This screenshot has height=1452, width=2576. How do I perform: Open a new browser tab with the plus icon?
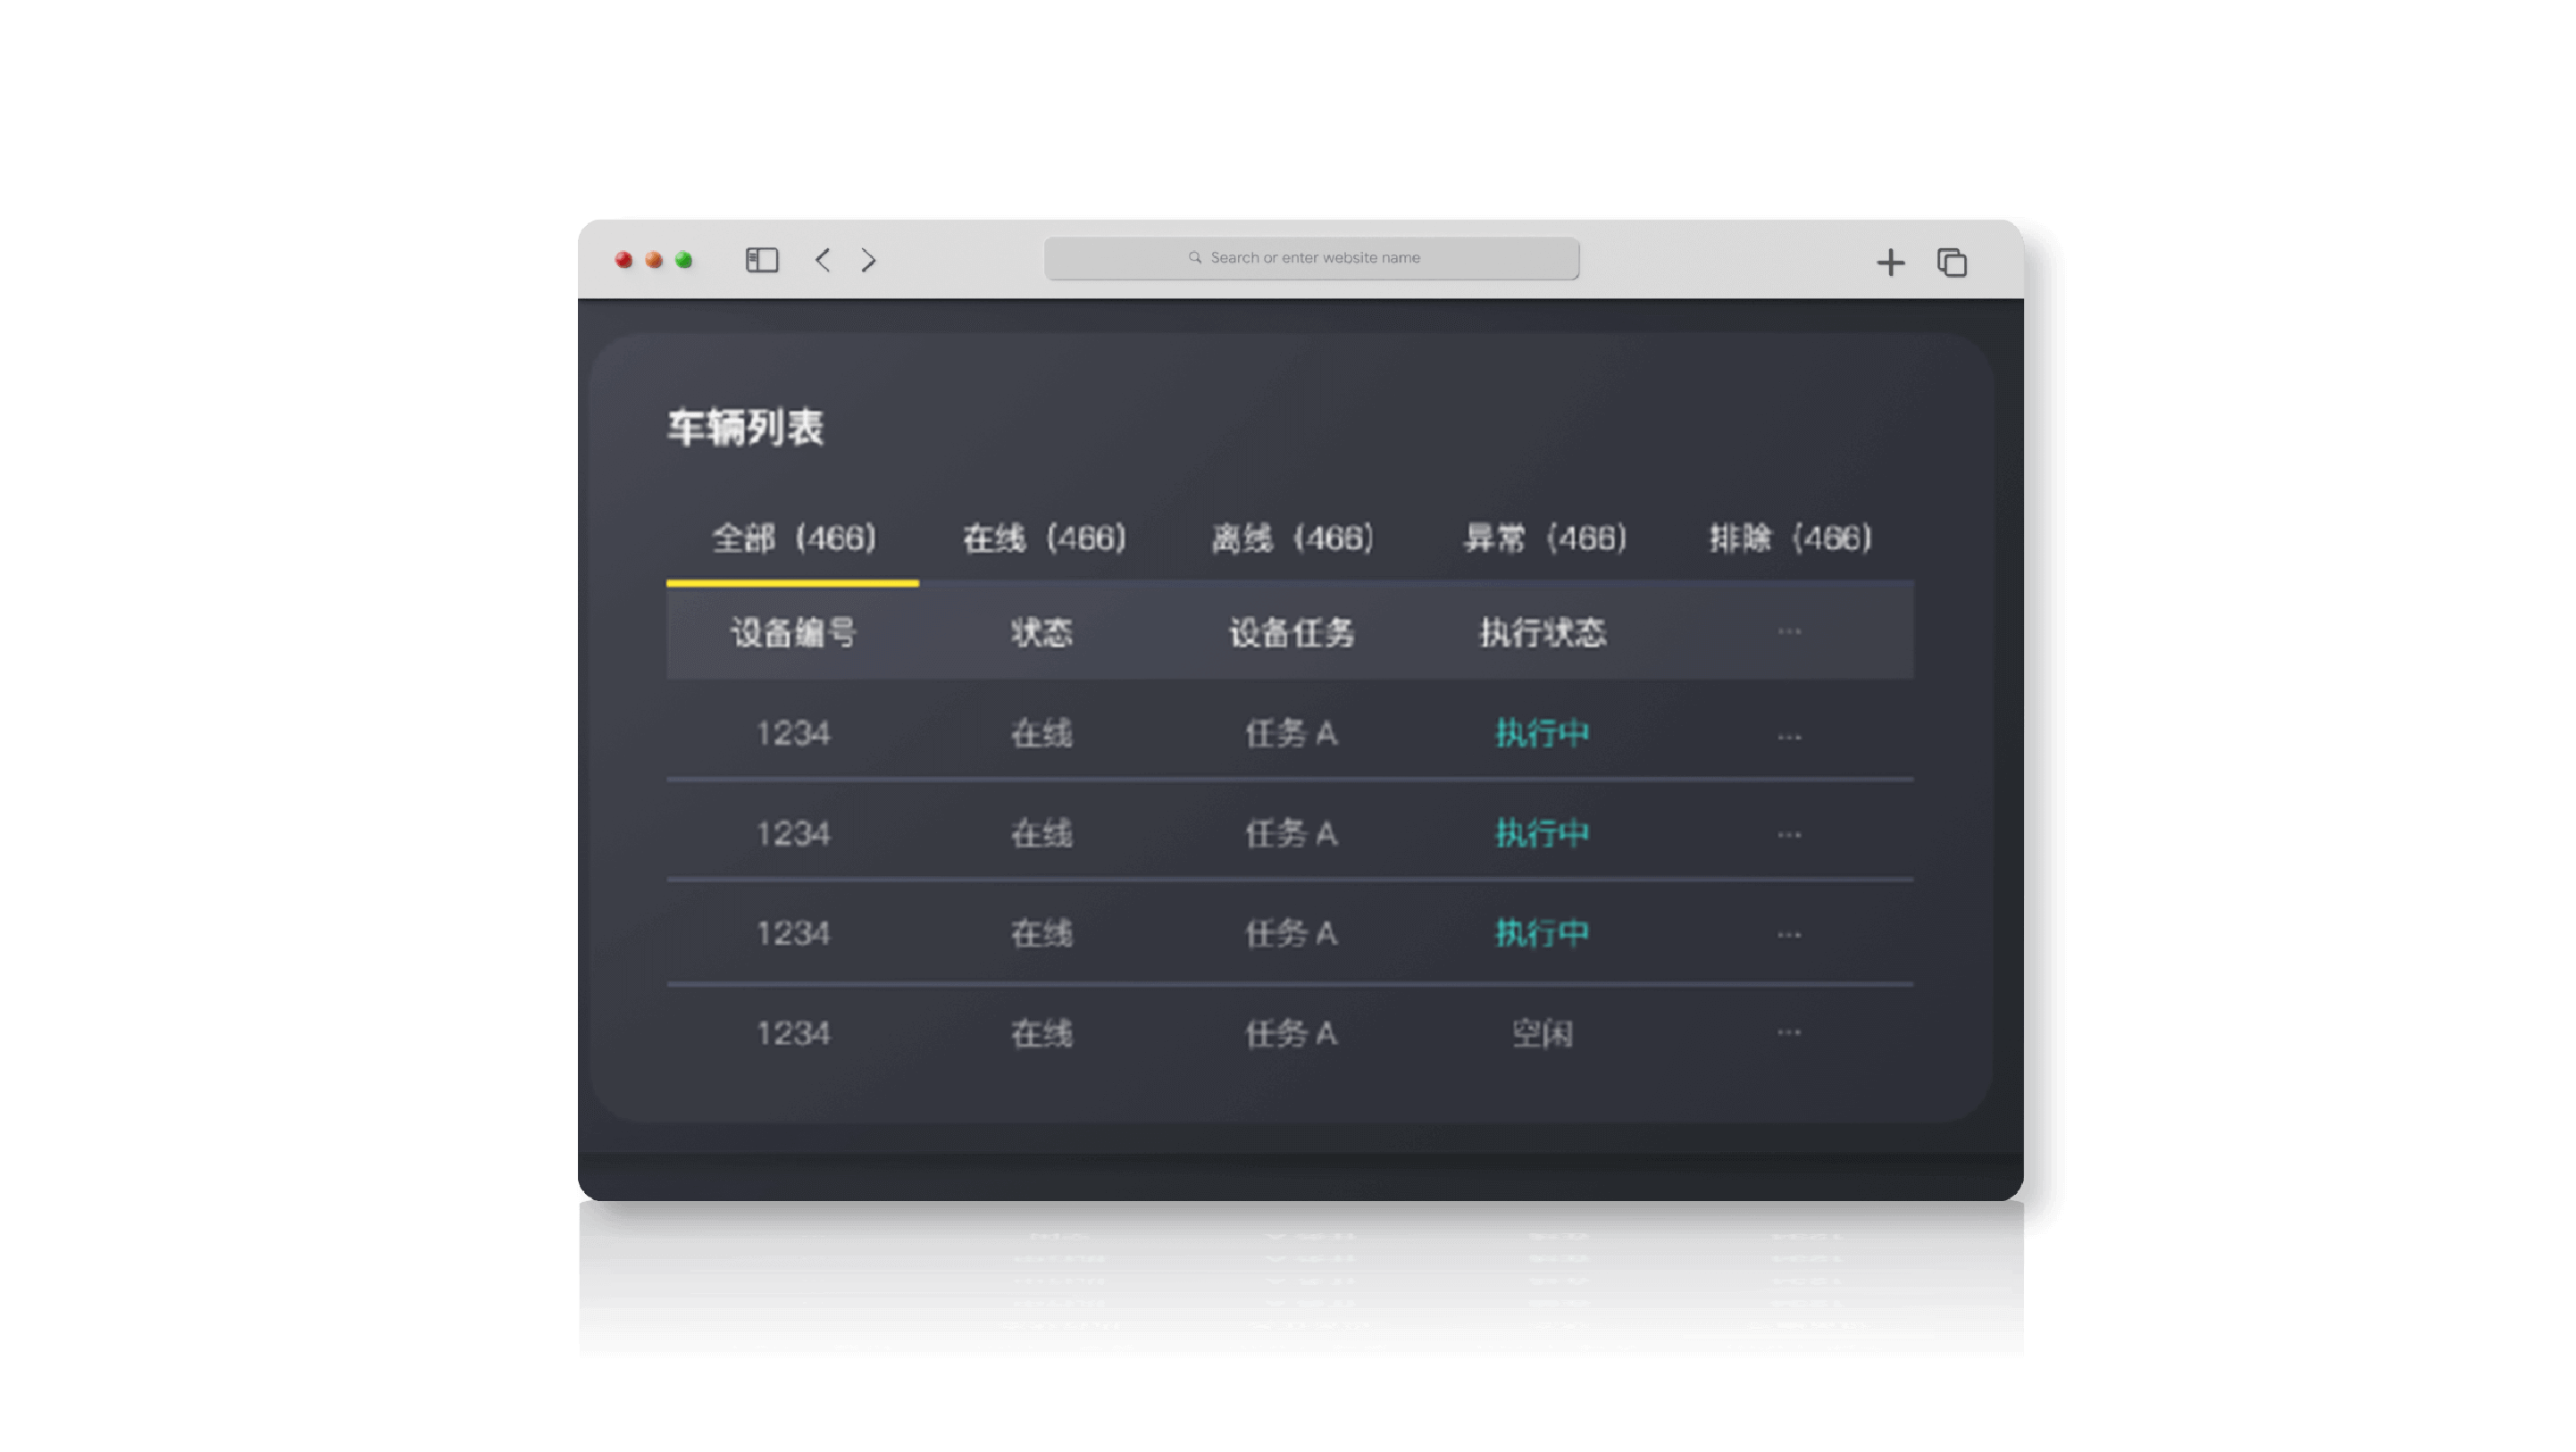click(1891, 262)
